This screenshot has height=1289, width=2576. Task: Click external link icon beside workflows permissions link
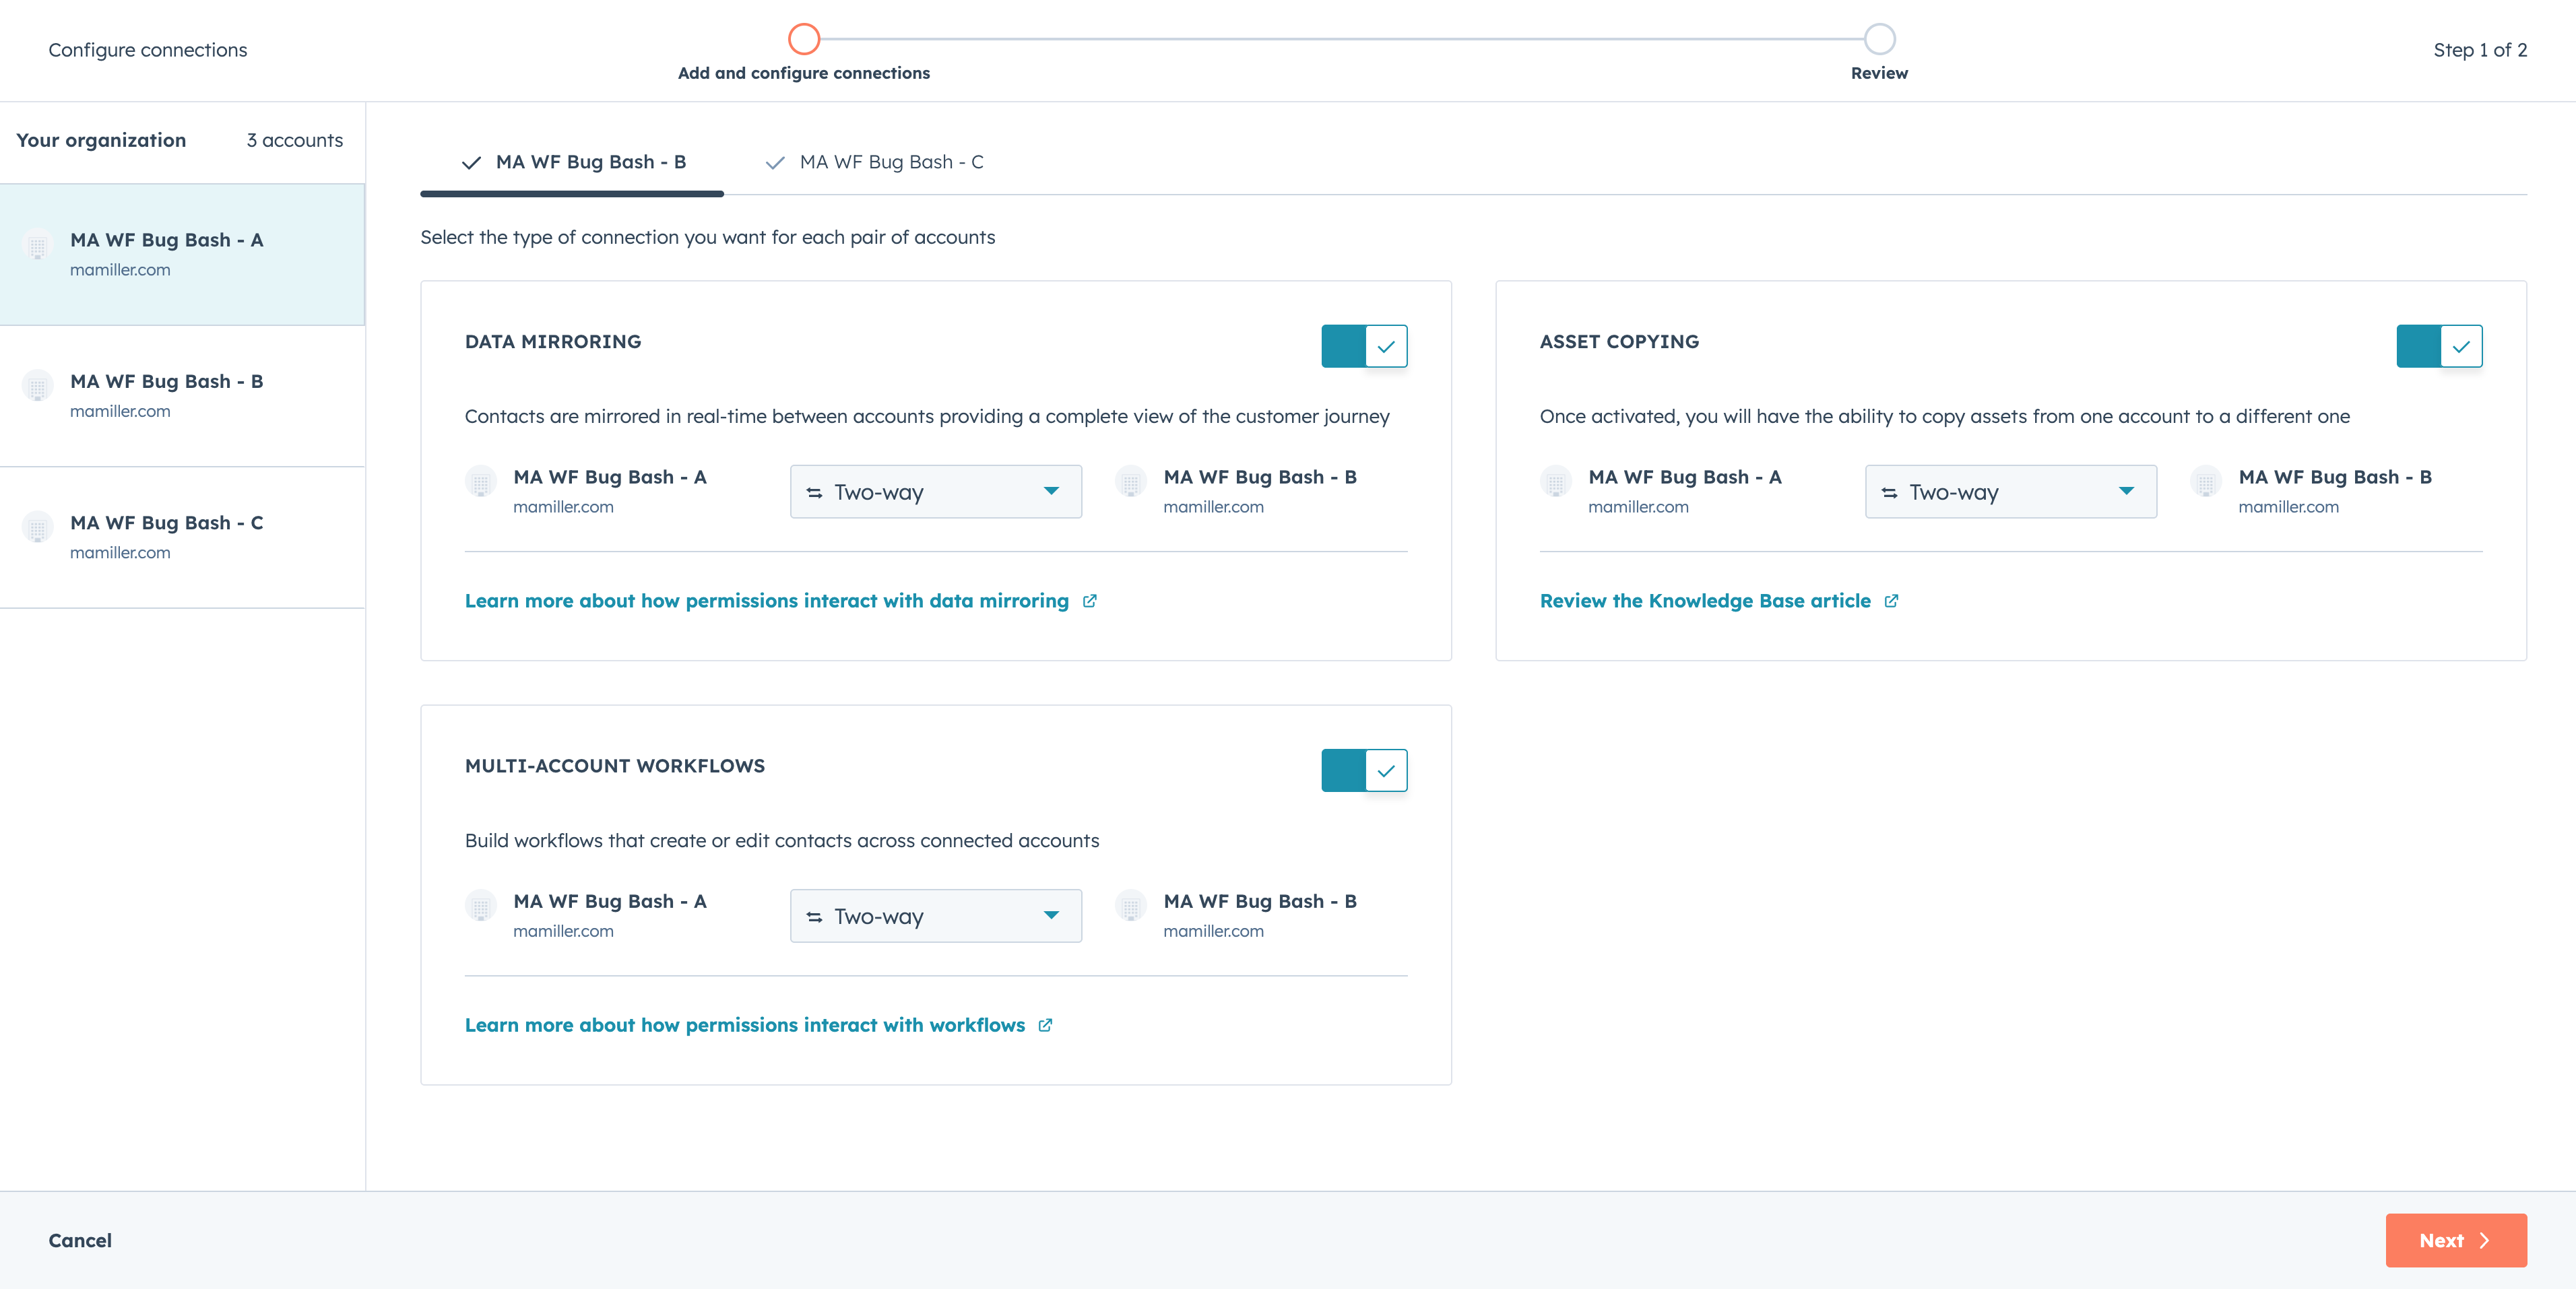(1045, 1025)
